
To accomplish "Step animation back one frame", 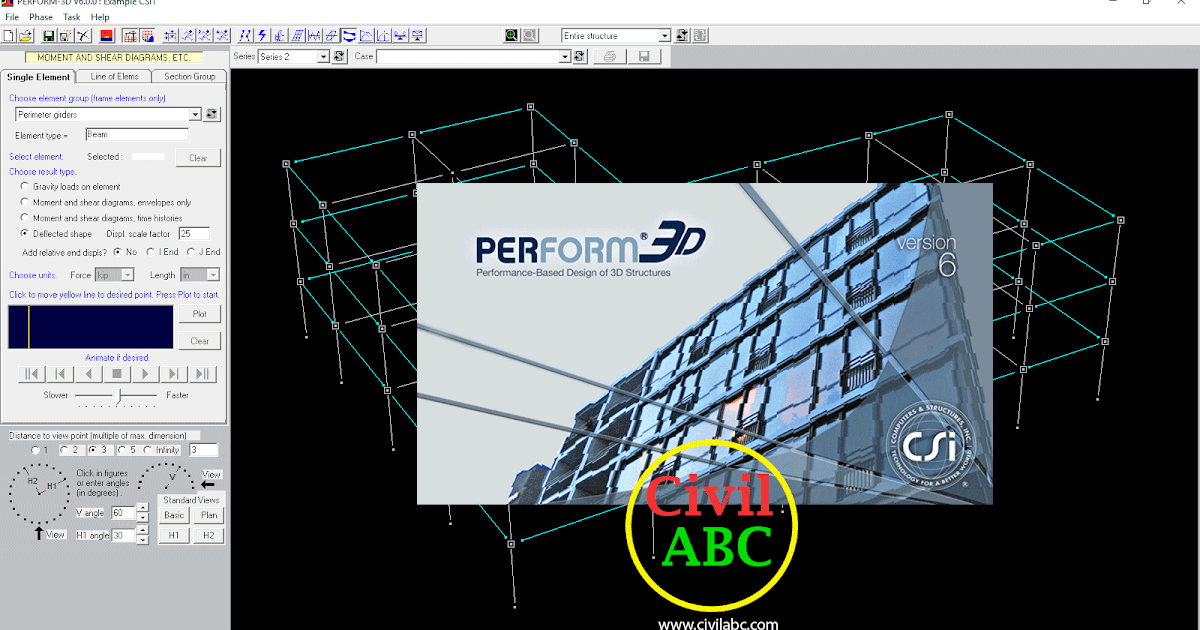I will point(60,374).
